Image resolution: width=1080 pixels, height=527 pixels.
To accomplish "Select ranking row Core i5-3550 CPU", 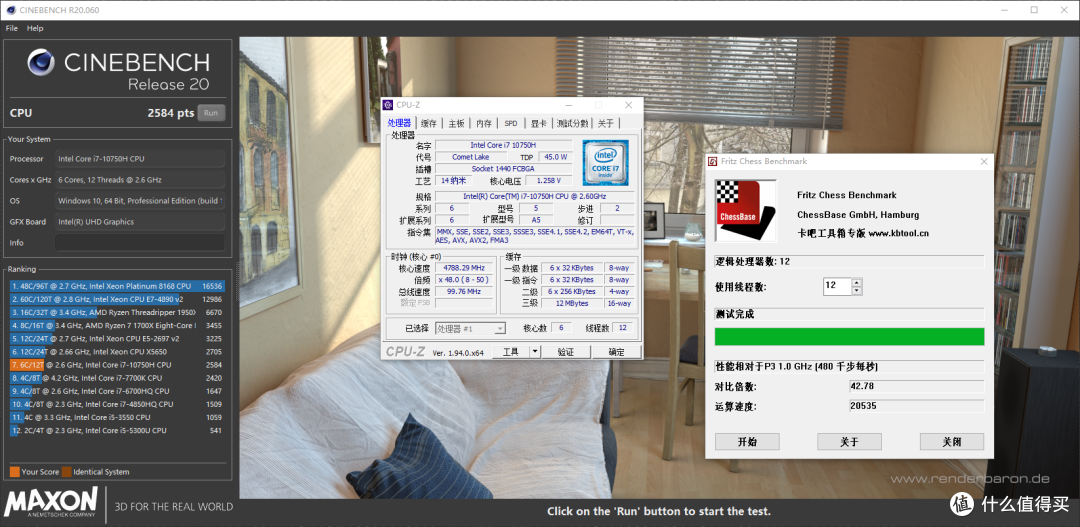I will (116, 417).
